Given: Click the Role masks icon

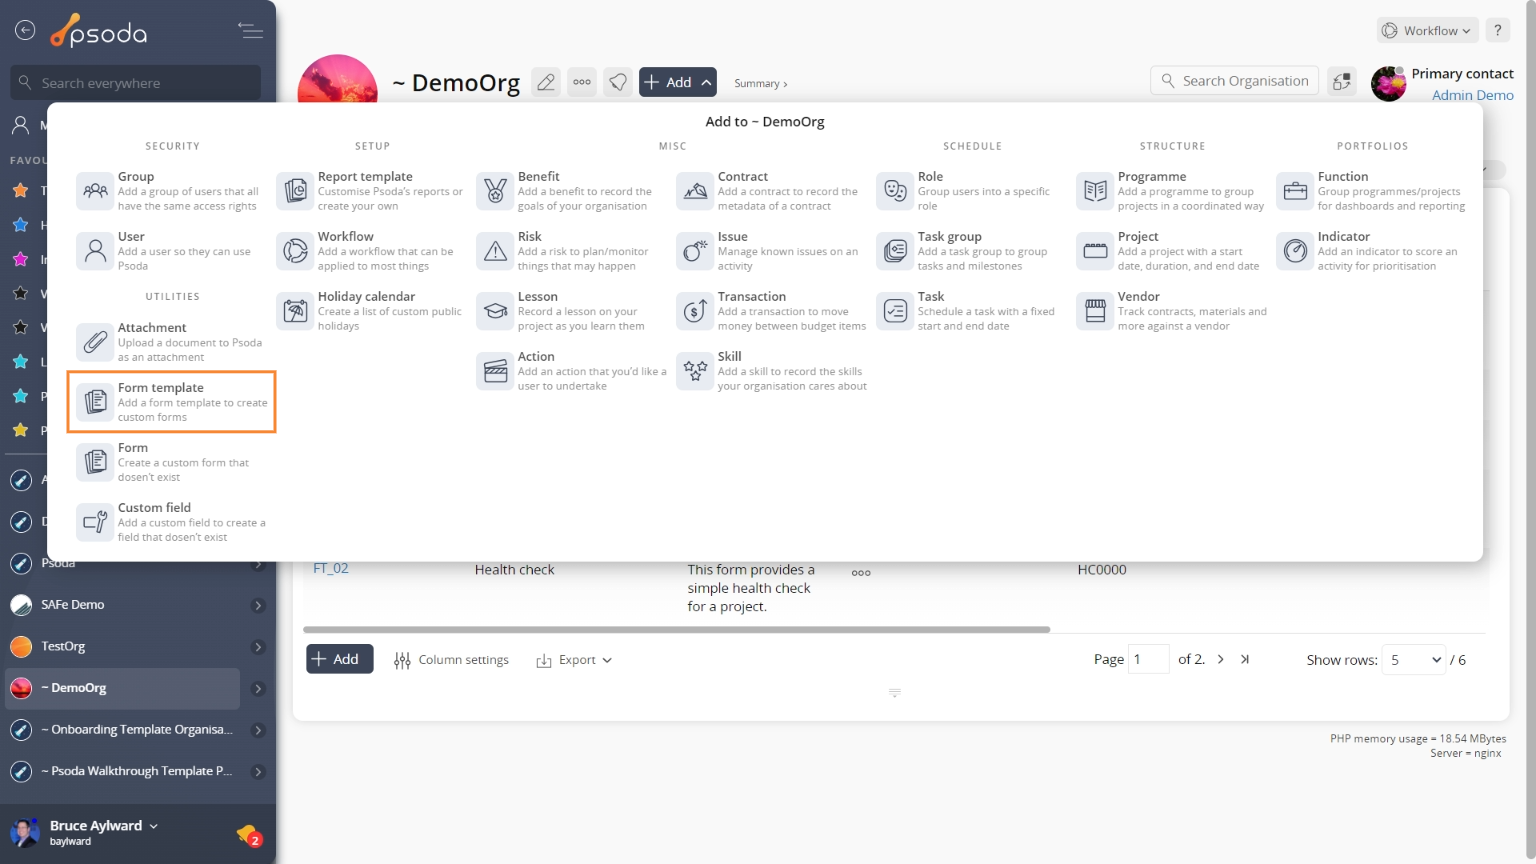Looking at the screenshot, I should [895, 191].
